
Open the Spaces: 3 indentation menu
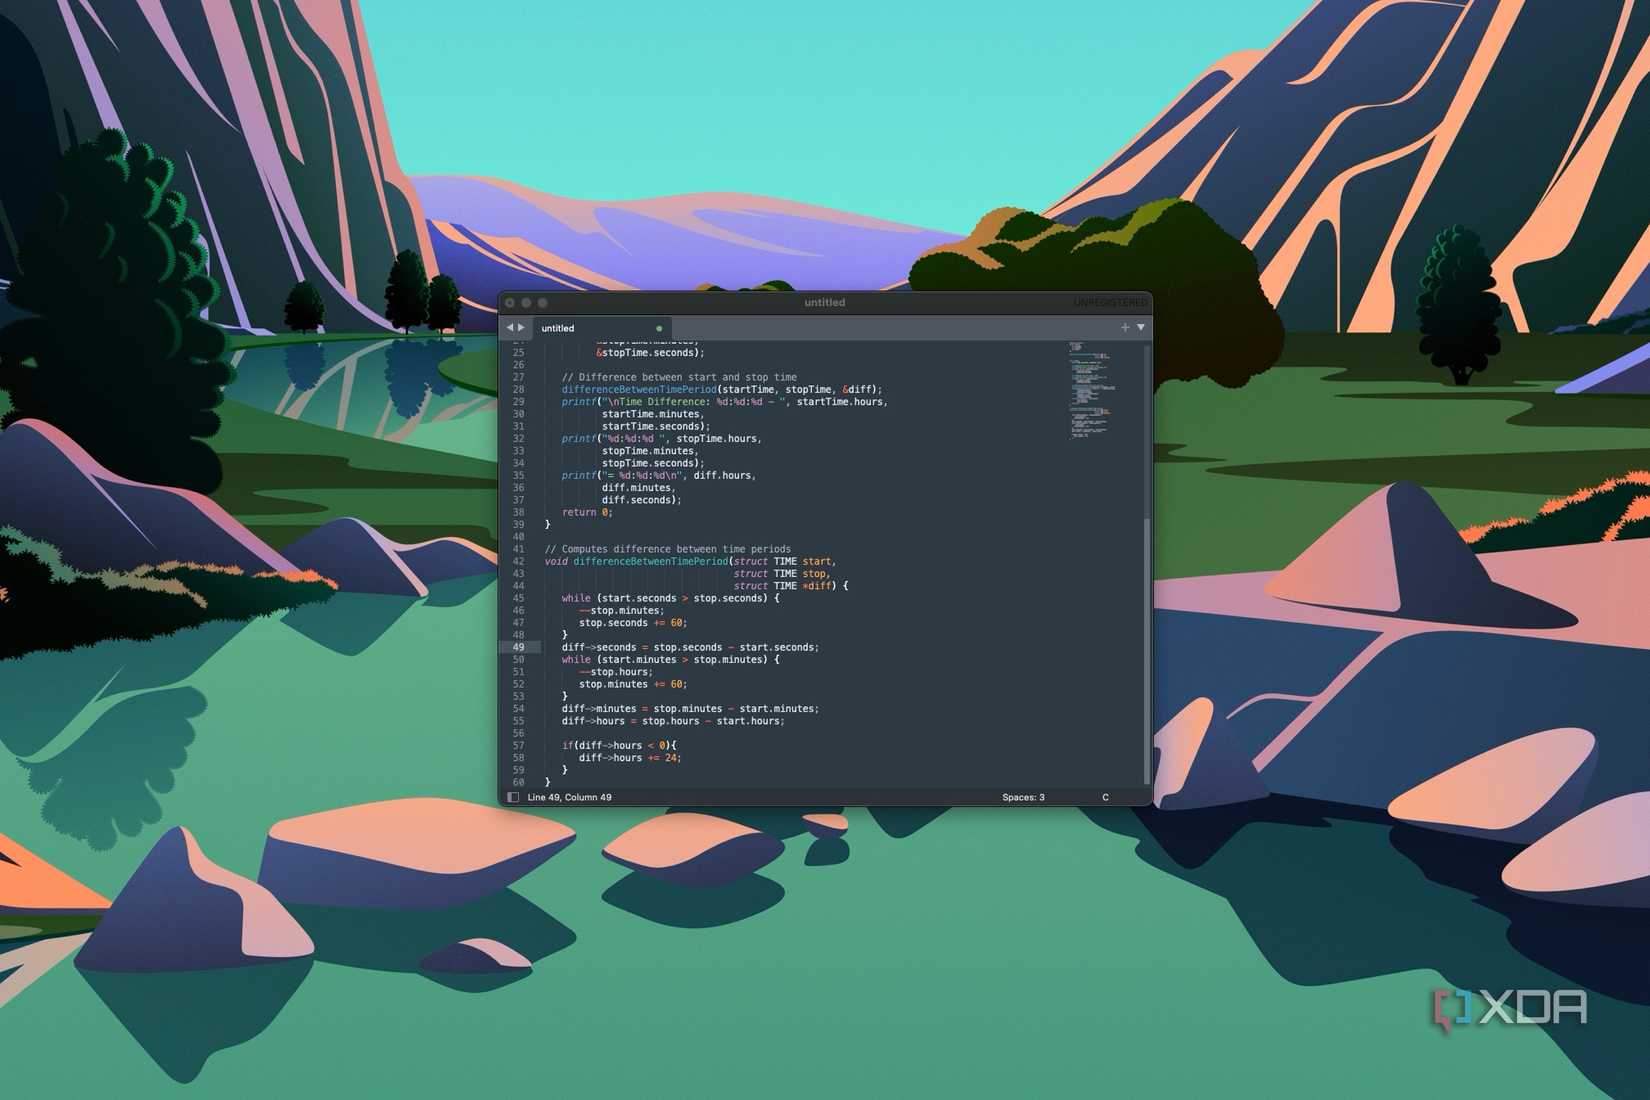1023,797
